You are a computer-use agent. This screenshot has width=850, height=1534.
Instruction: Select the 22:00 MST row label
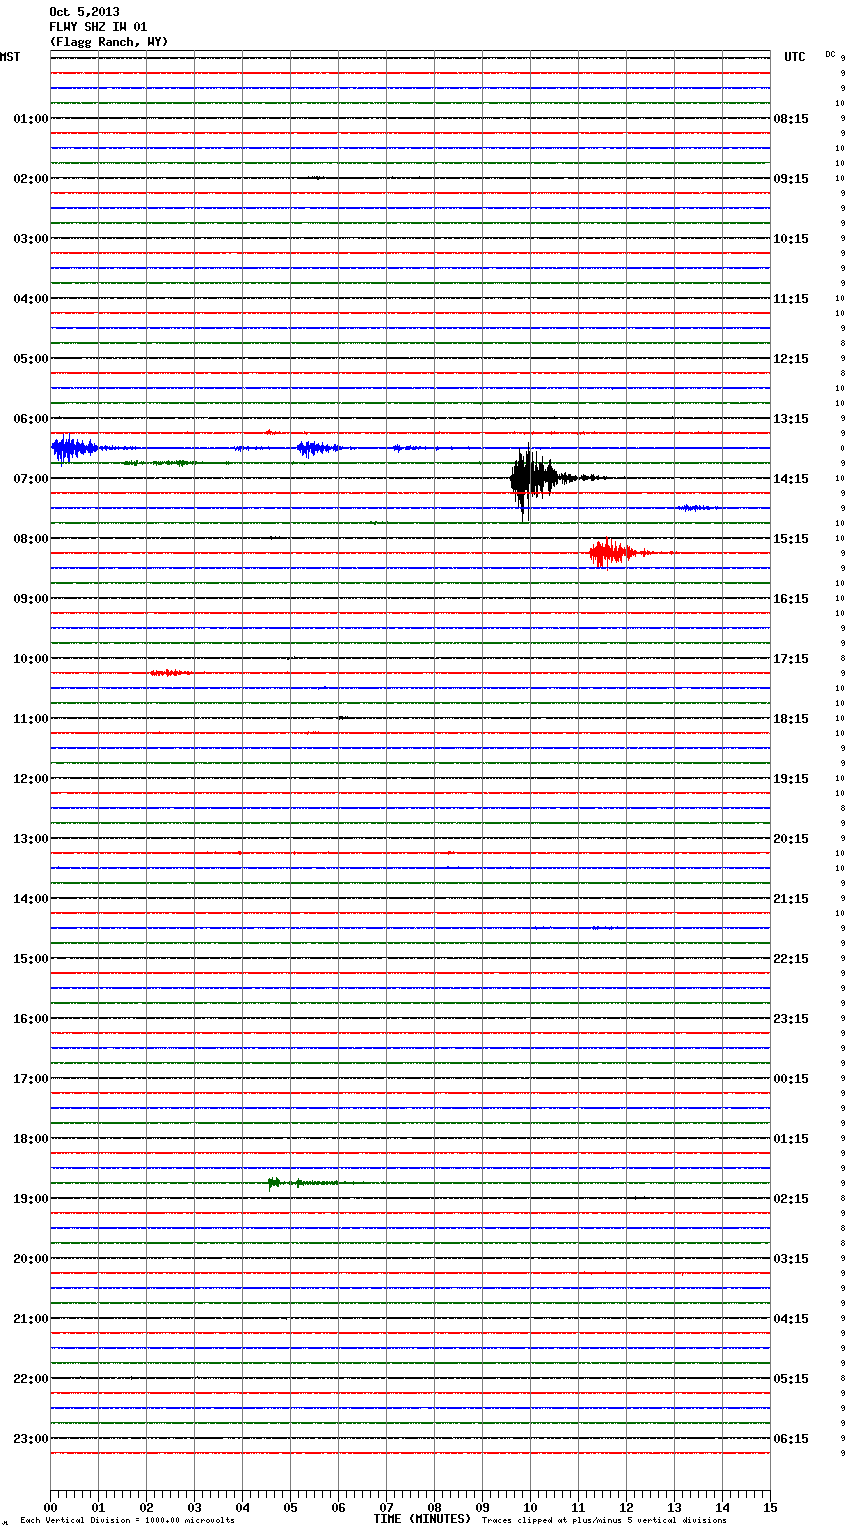point(30,1379)
